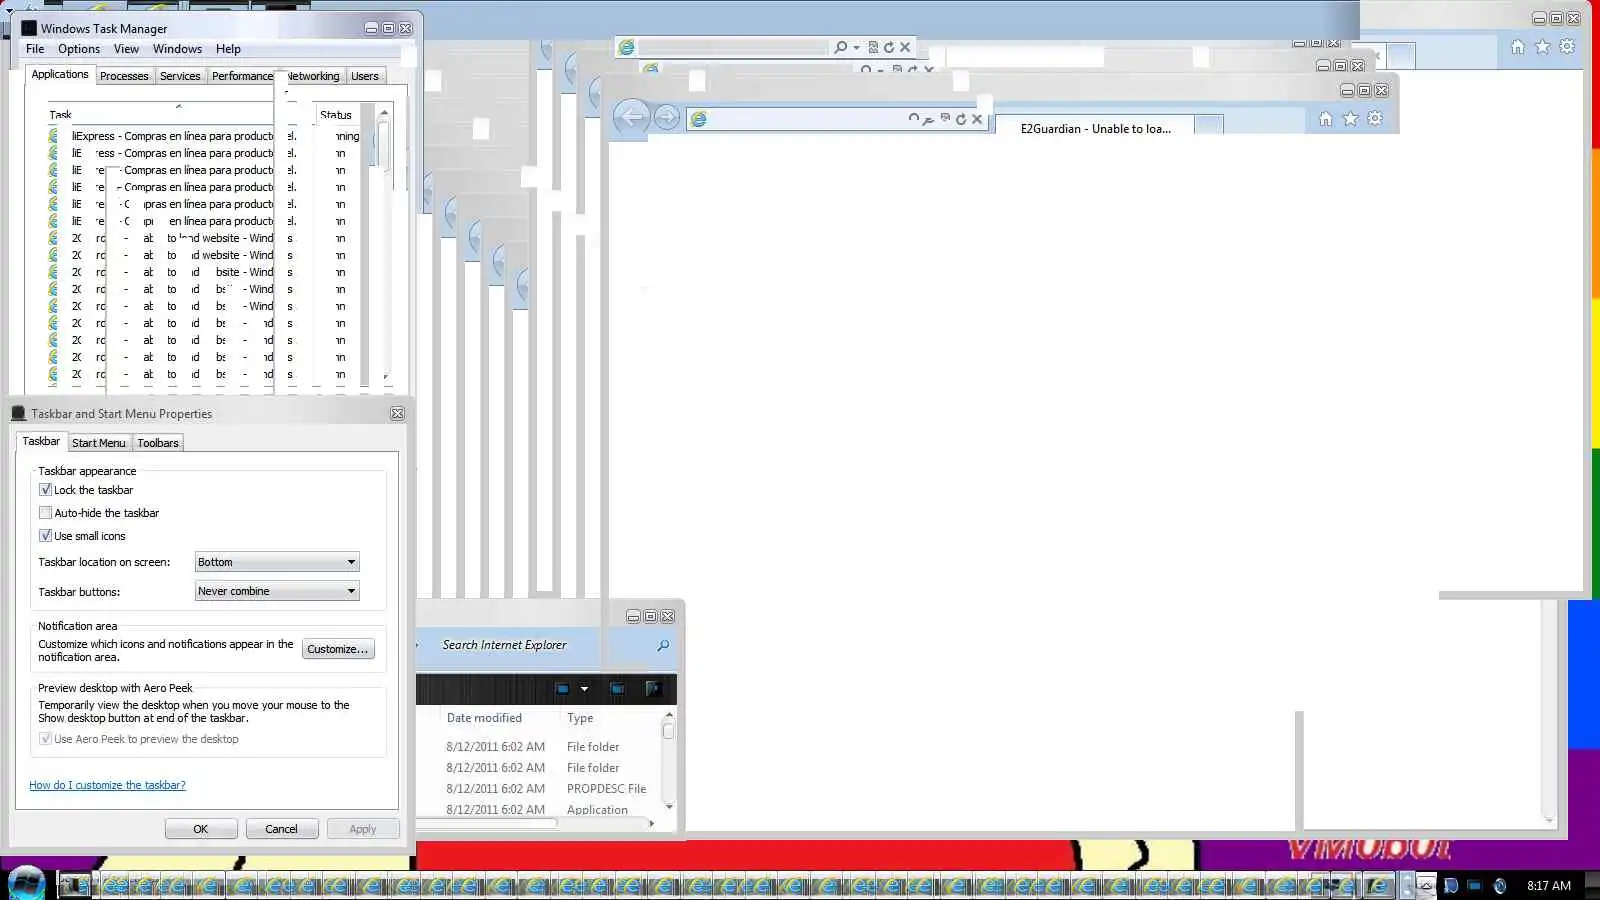1600x900 pixels.
Task: Click the Home icon in the rearmost IE window
Action: 1518,47
